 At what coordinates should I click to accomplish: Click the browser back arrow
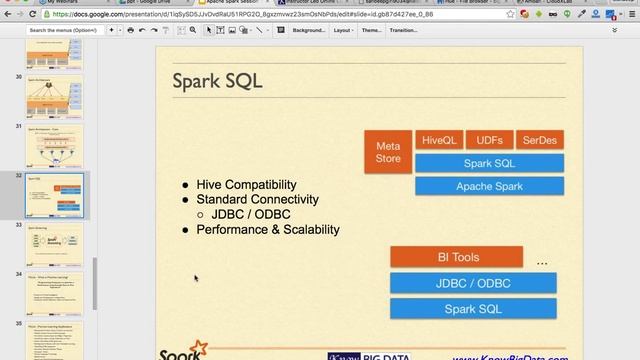coord(8,14)
